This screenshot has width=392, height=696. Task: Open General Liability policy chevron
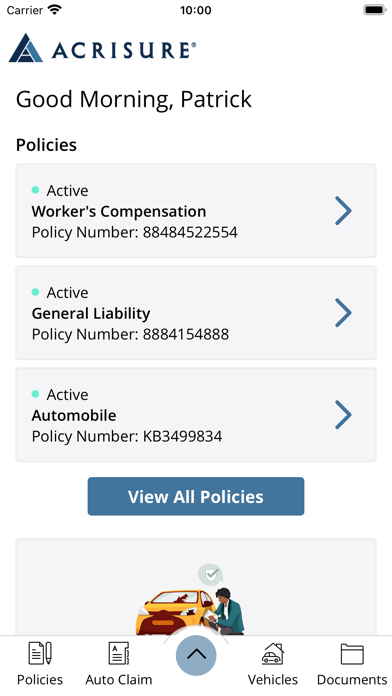pos(343,313)
